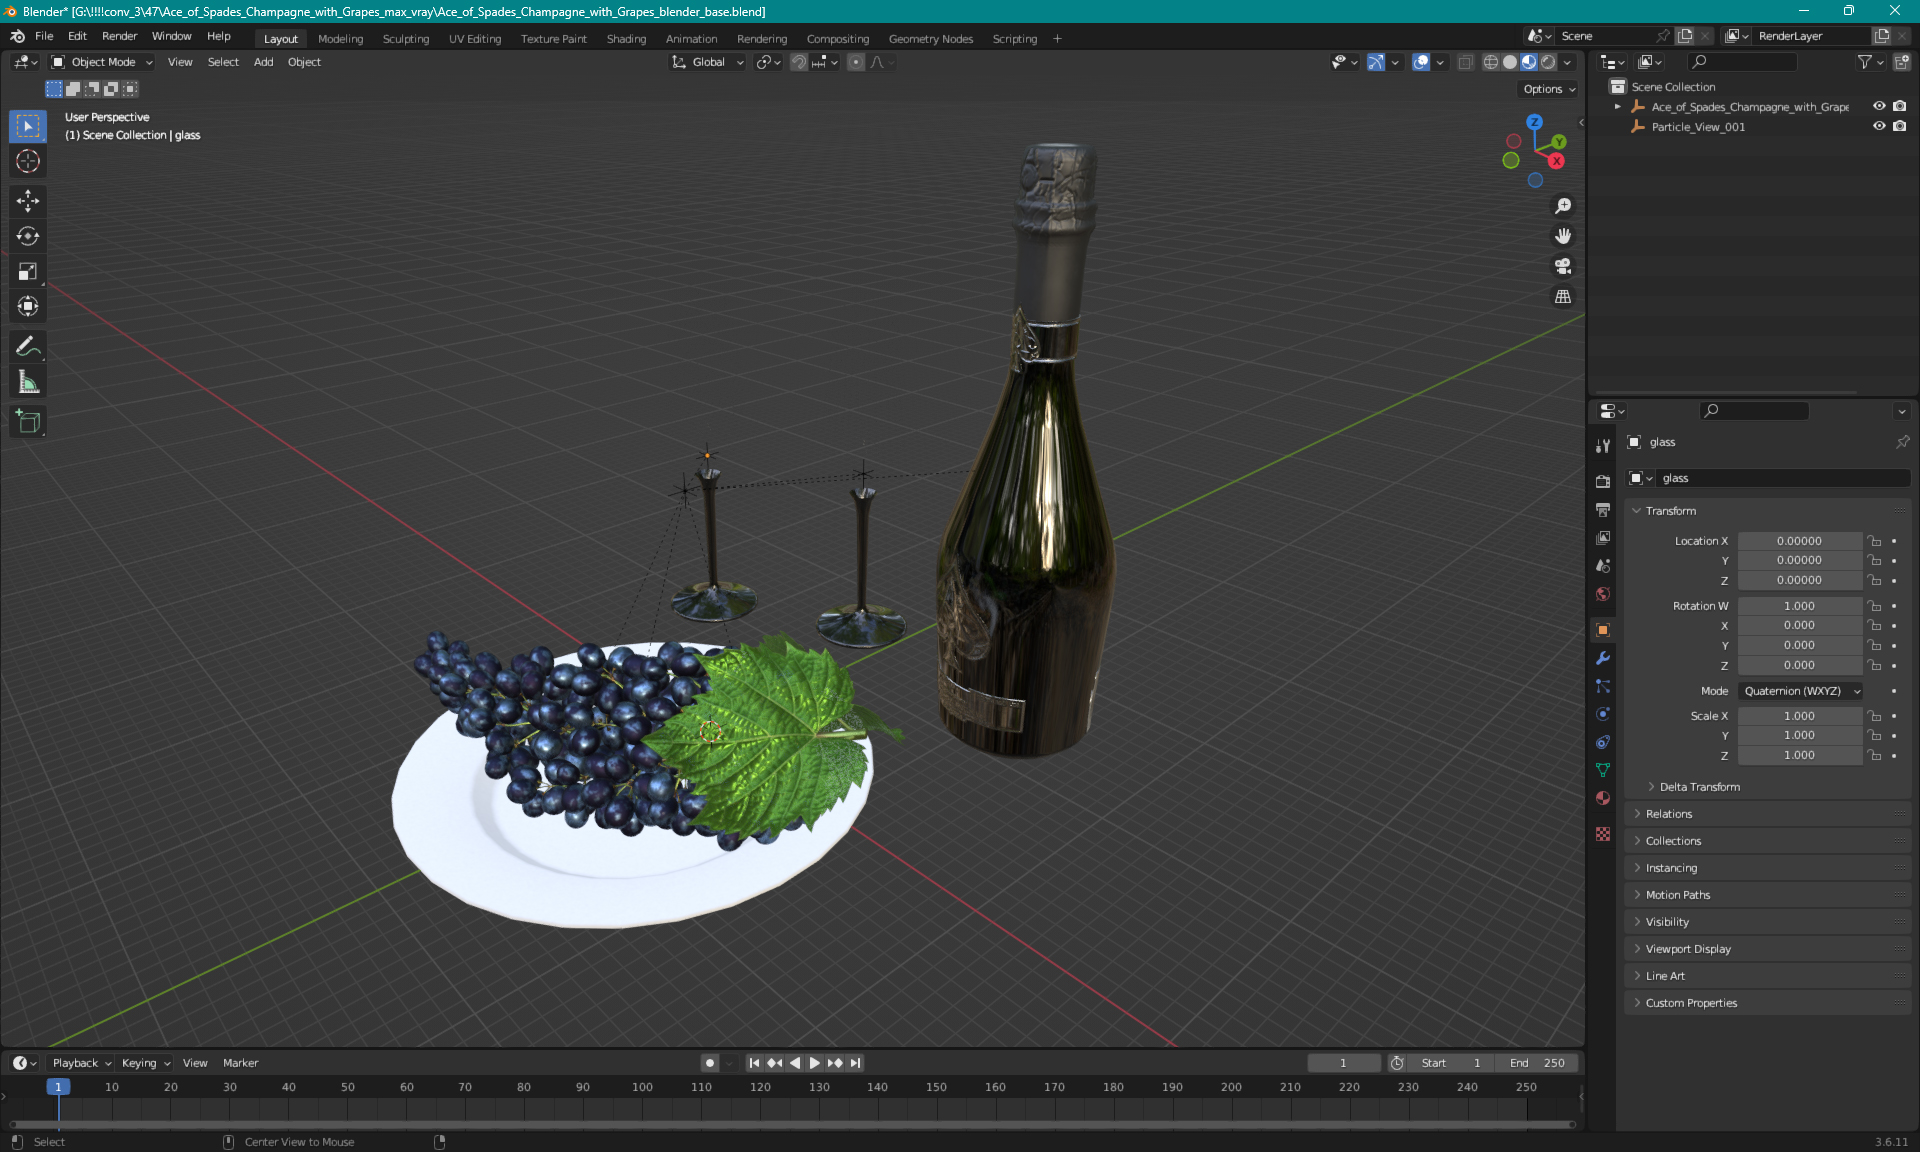Select the Move tool
1920x1152 pixels.
pos(28,201)
